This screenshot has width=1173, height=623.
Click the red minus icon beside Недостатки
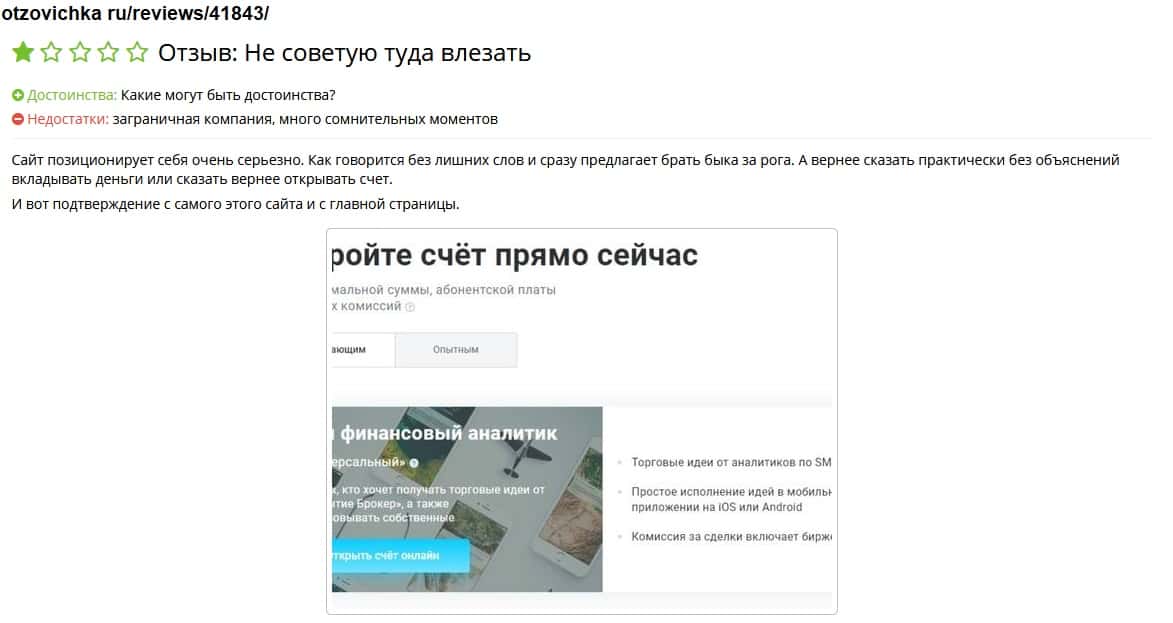(x=18, y=119)
